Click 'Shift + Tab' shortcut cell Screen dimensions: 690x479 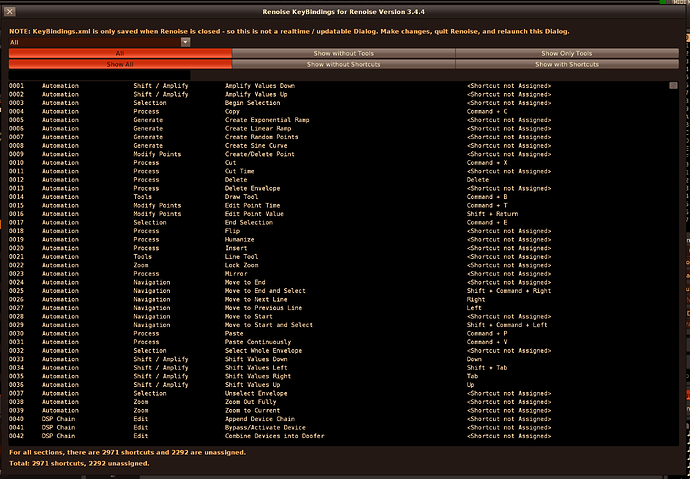(487, 368)
